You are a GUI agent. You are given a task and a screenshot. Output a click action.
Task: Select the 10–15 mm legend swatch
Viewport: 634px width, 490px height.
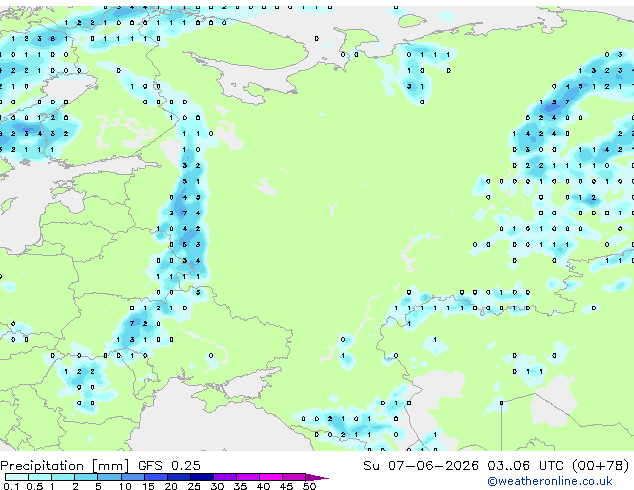coord(133,477)
